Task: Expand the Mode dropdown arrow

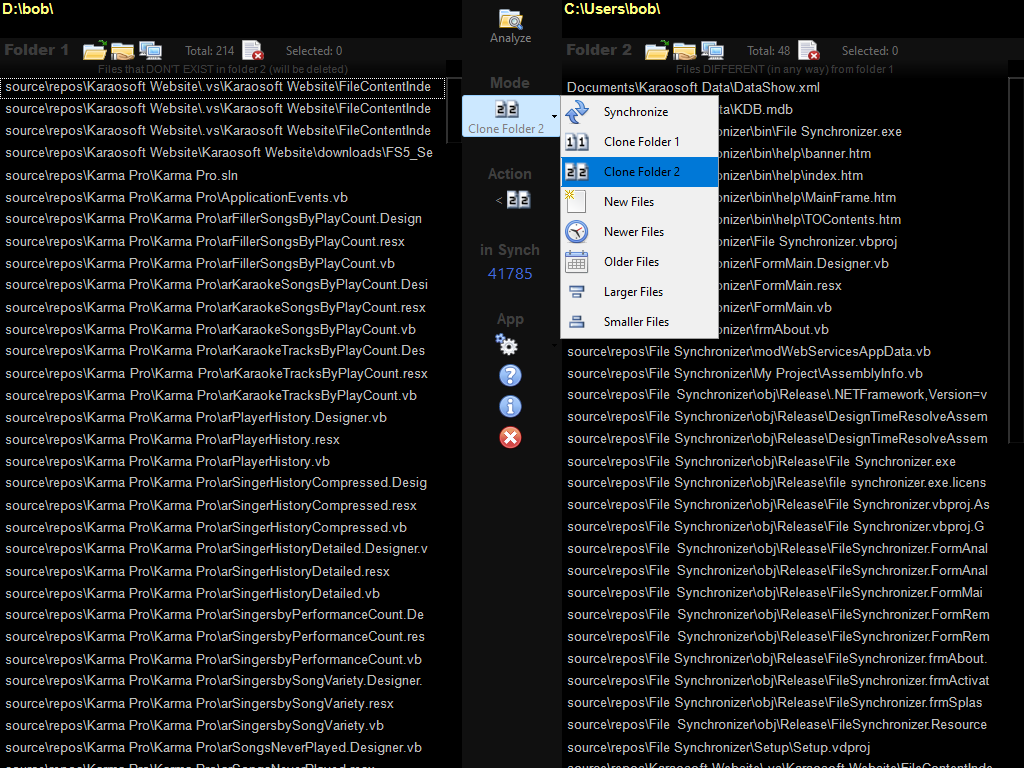Action: point(554,116)
